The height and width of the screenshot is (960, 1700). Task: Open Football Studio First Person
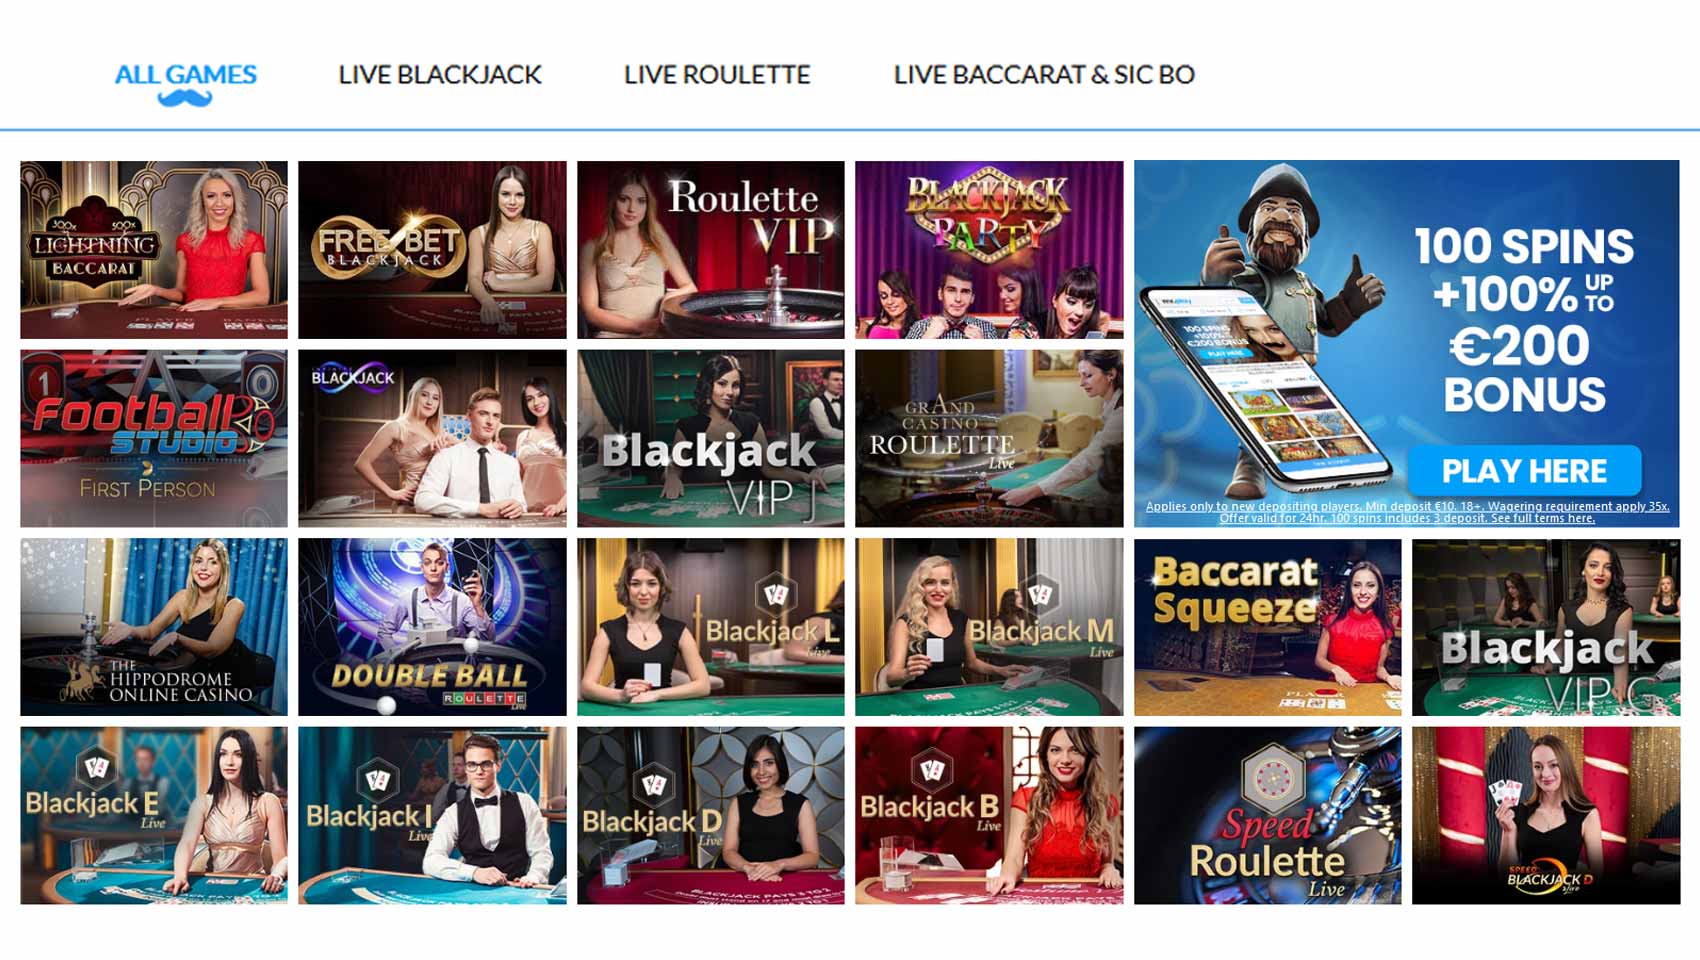click(154, 438)
